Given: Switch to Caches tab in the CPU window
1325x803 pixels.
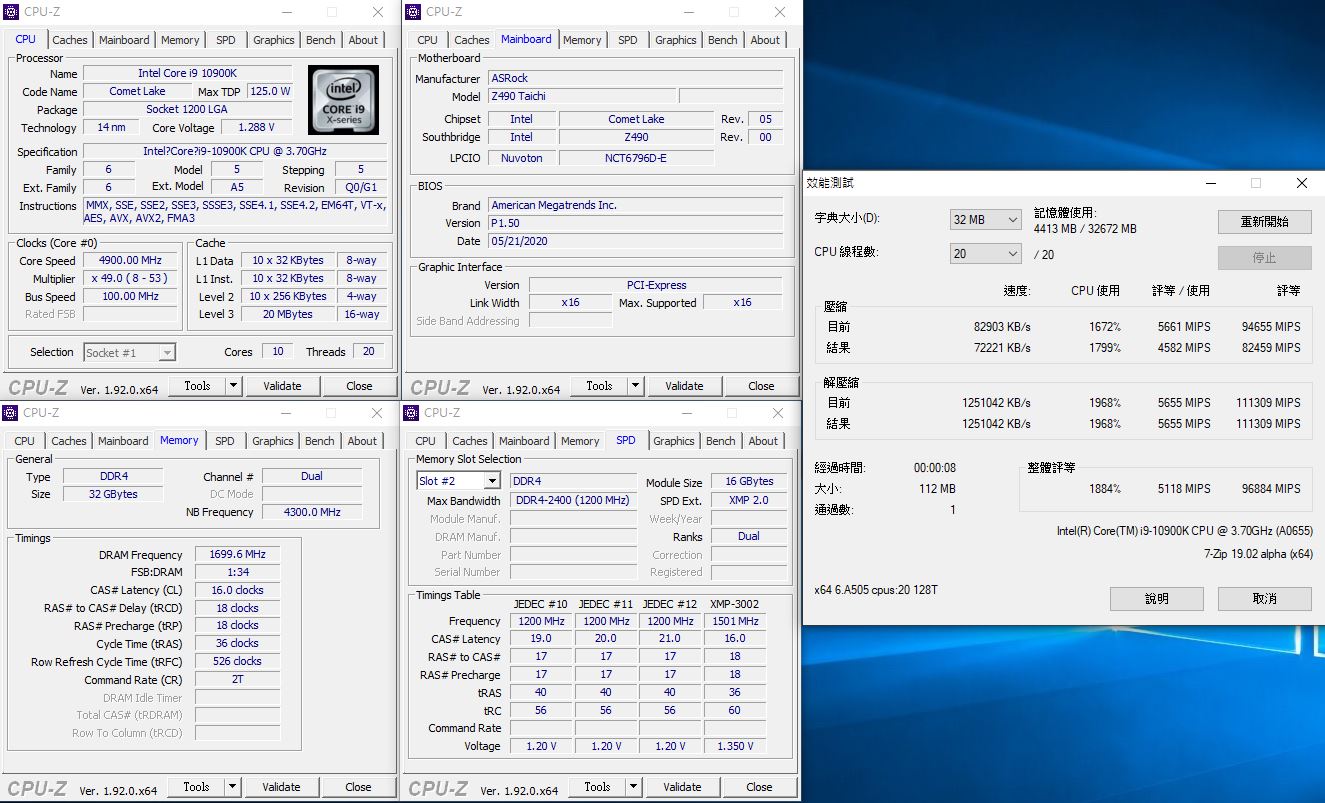Looking at the screenshot, I should [x=70, y=40].
